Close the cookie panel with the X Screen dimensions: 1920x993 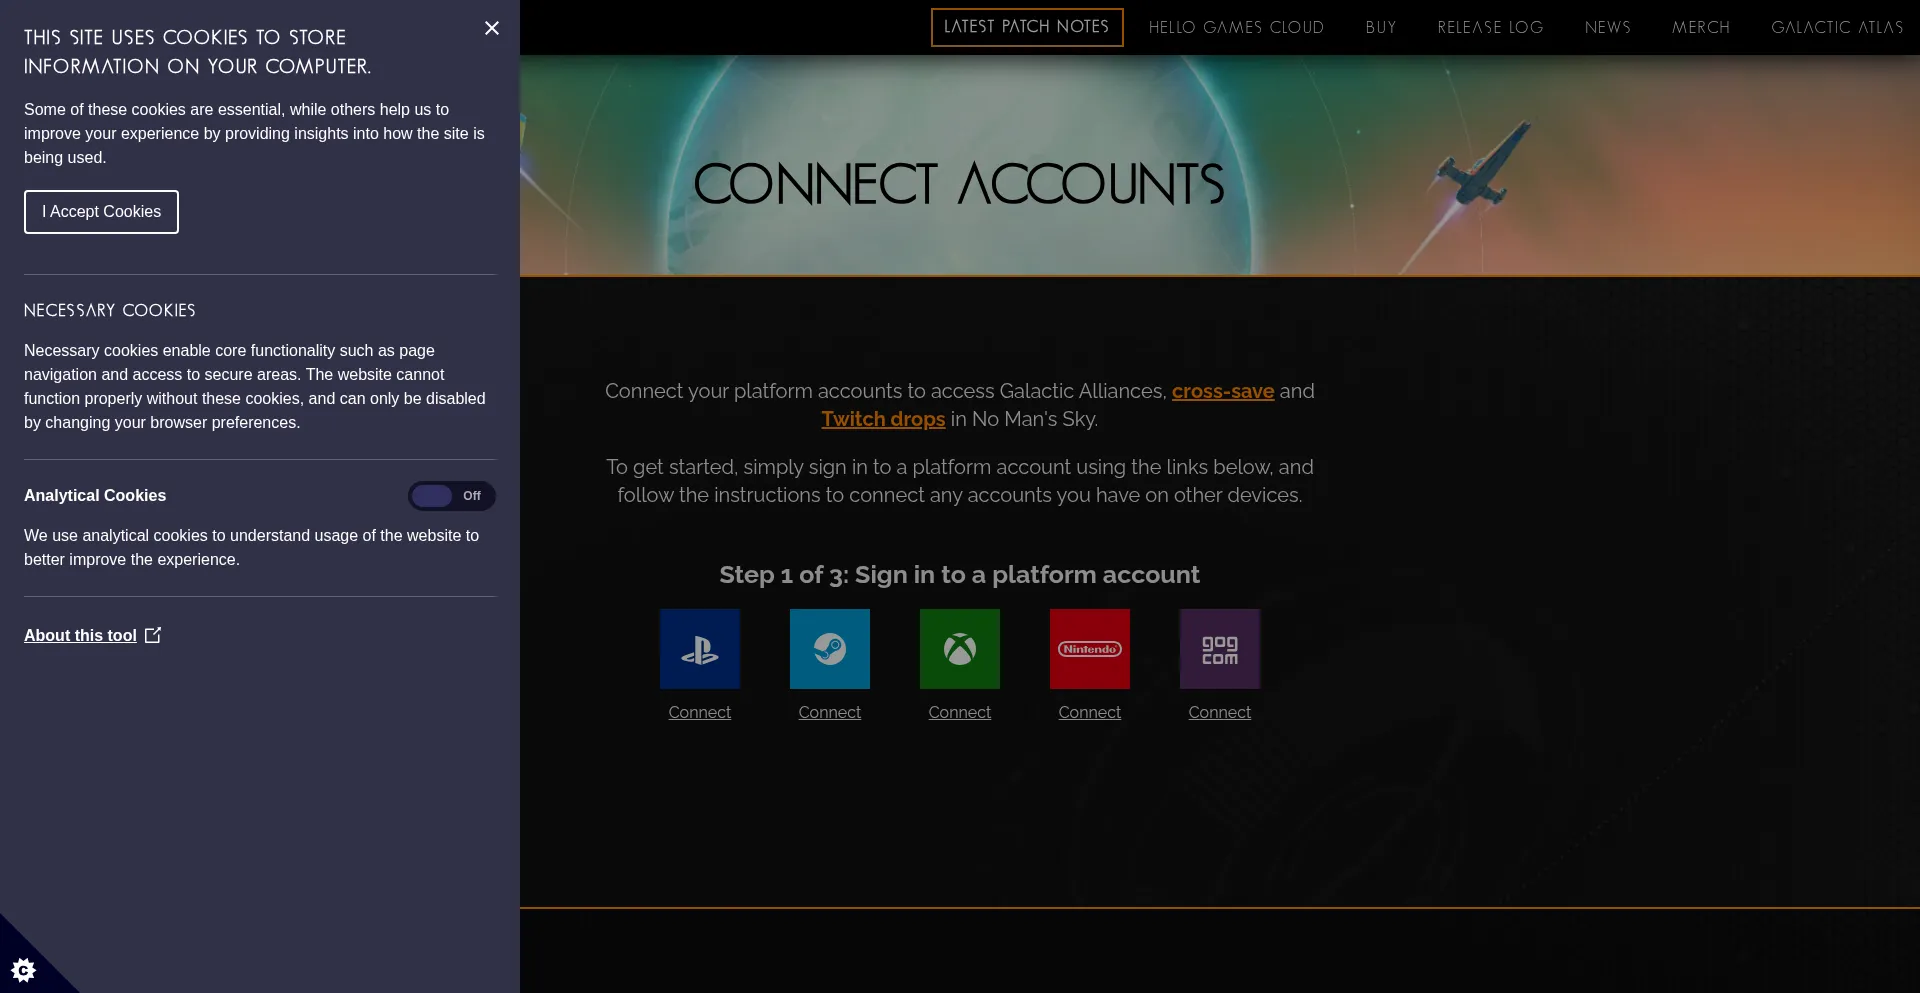pos(492,28)
